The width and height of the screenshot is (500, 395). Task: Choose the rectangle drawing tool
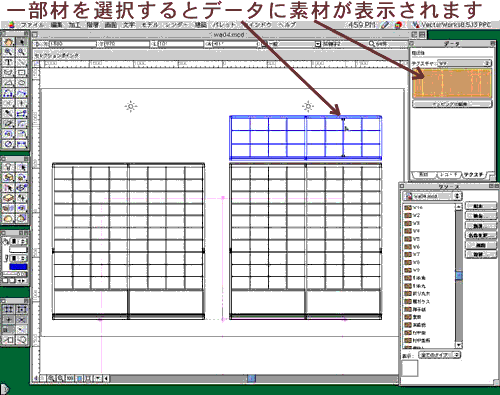[x=22, y=73]
